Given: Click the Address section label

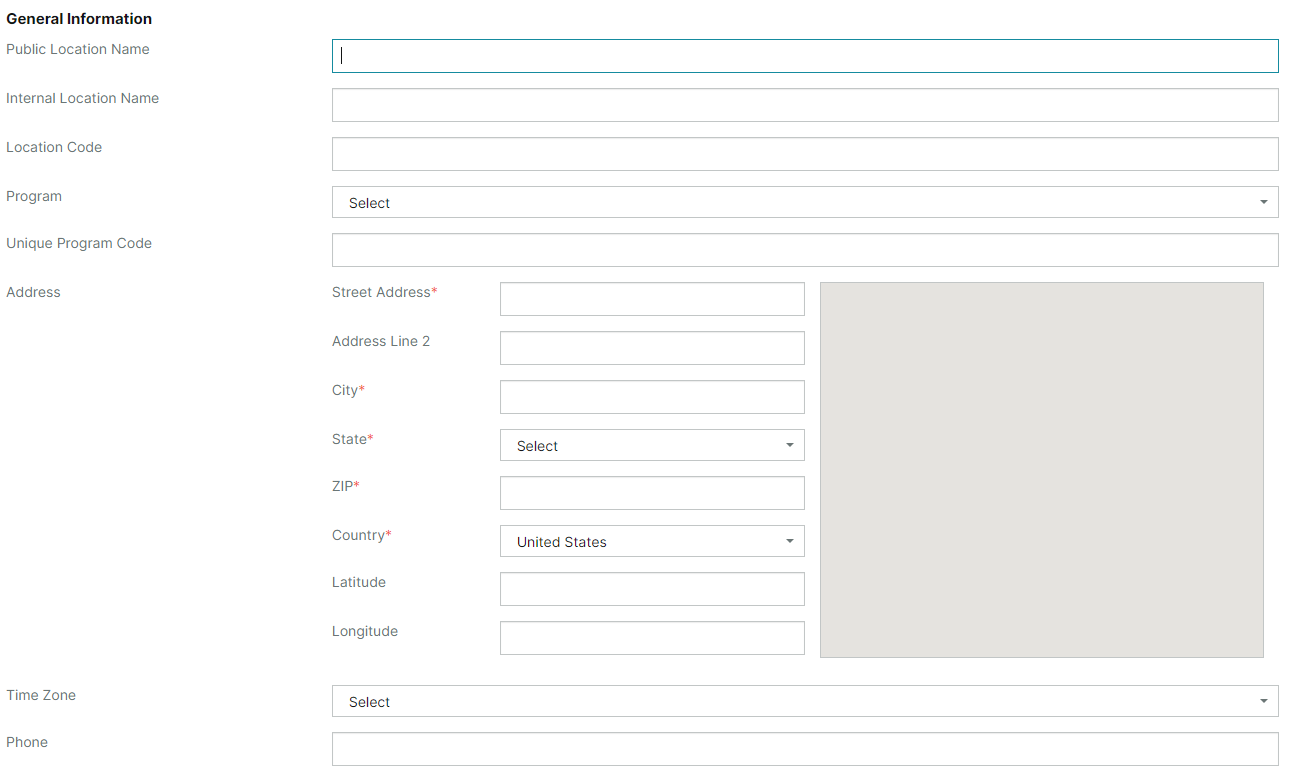Looking at the screenshot, I should (x=33, y=292).
